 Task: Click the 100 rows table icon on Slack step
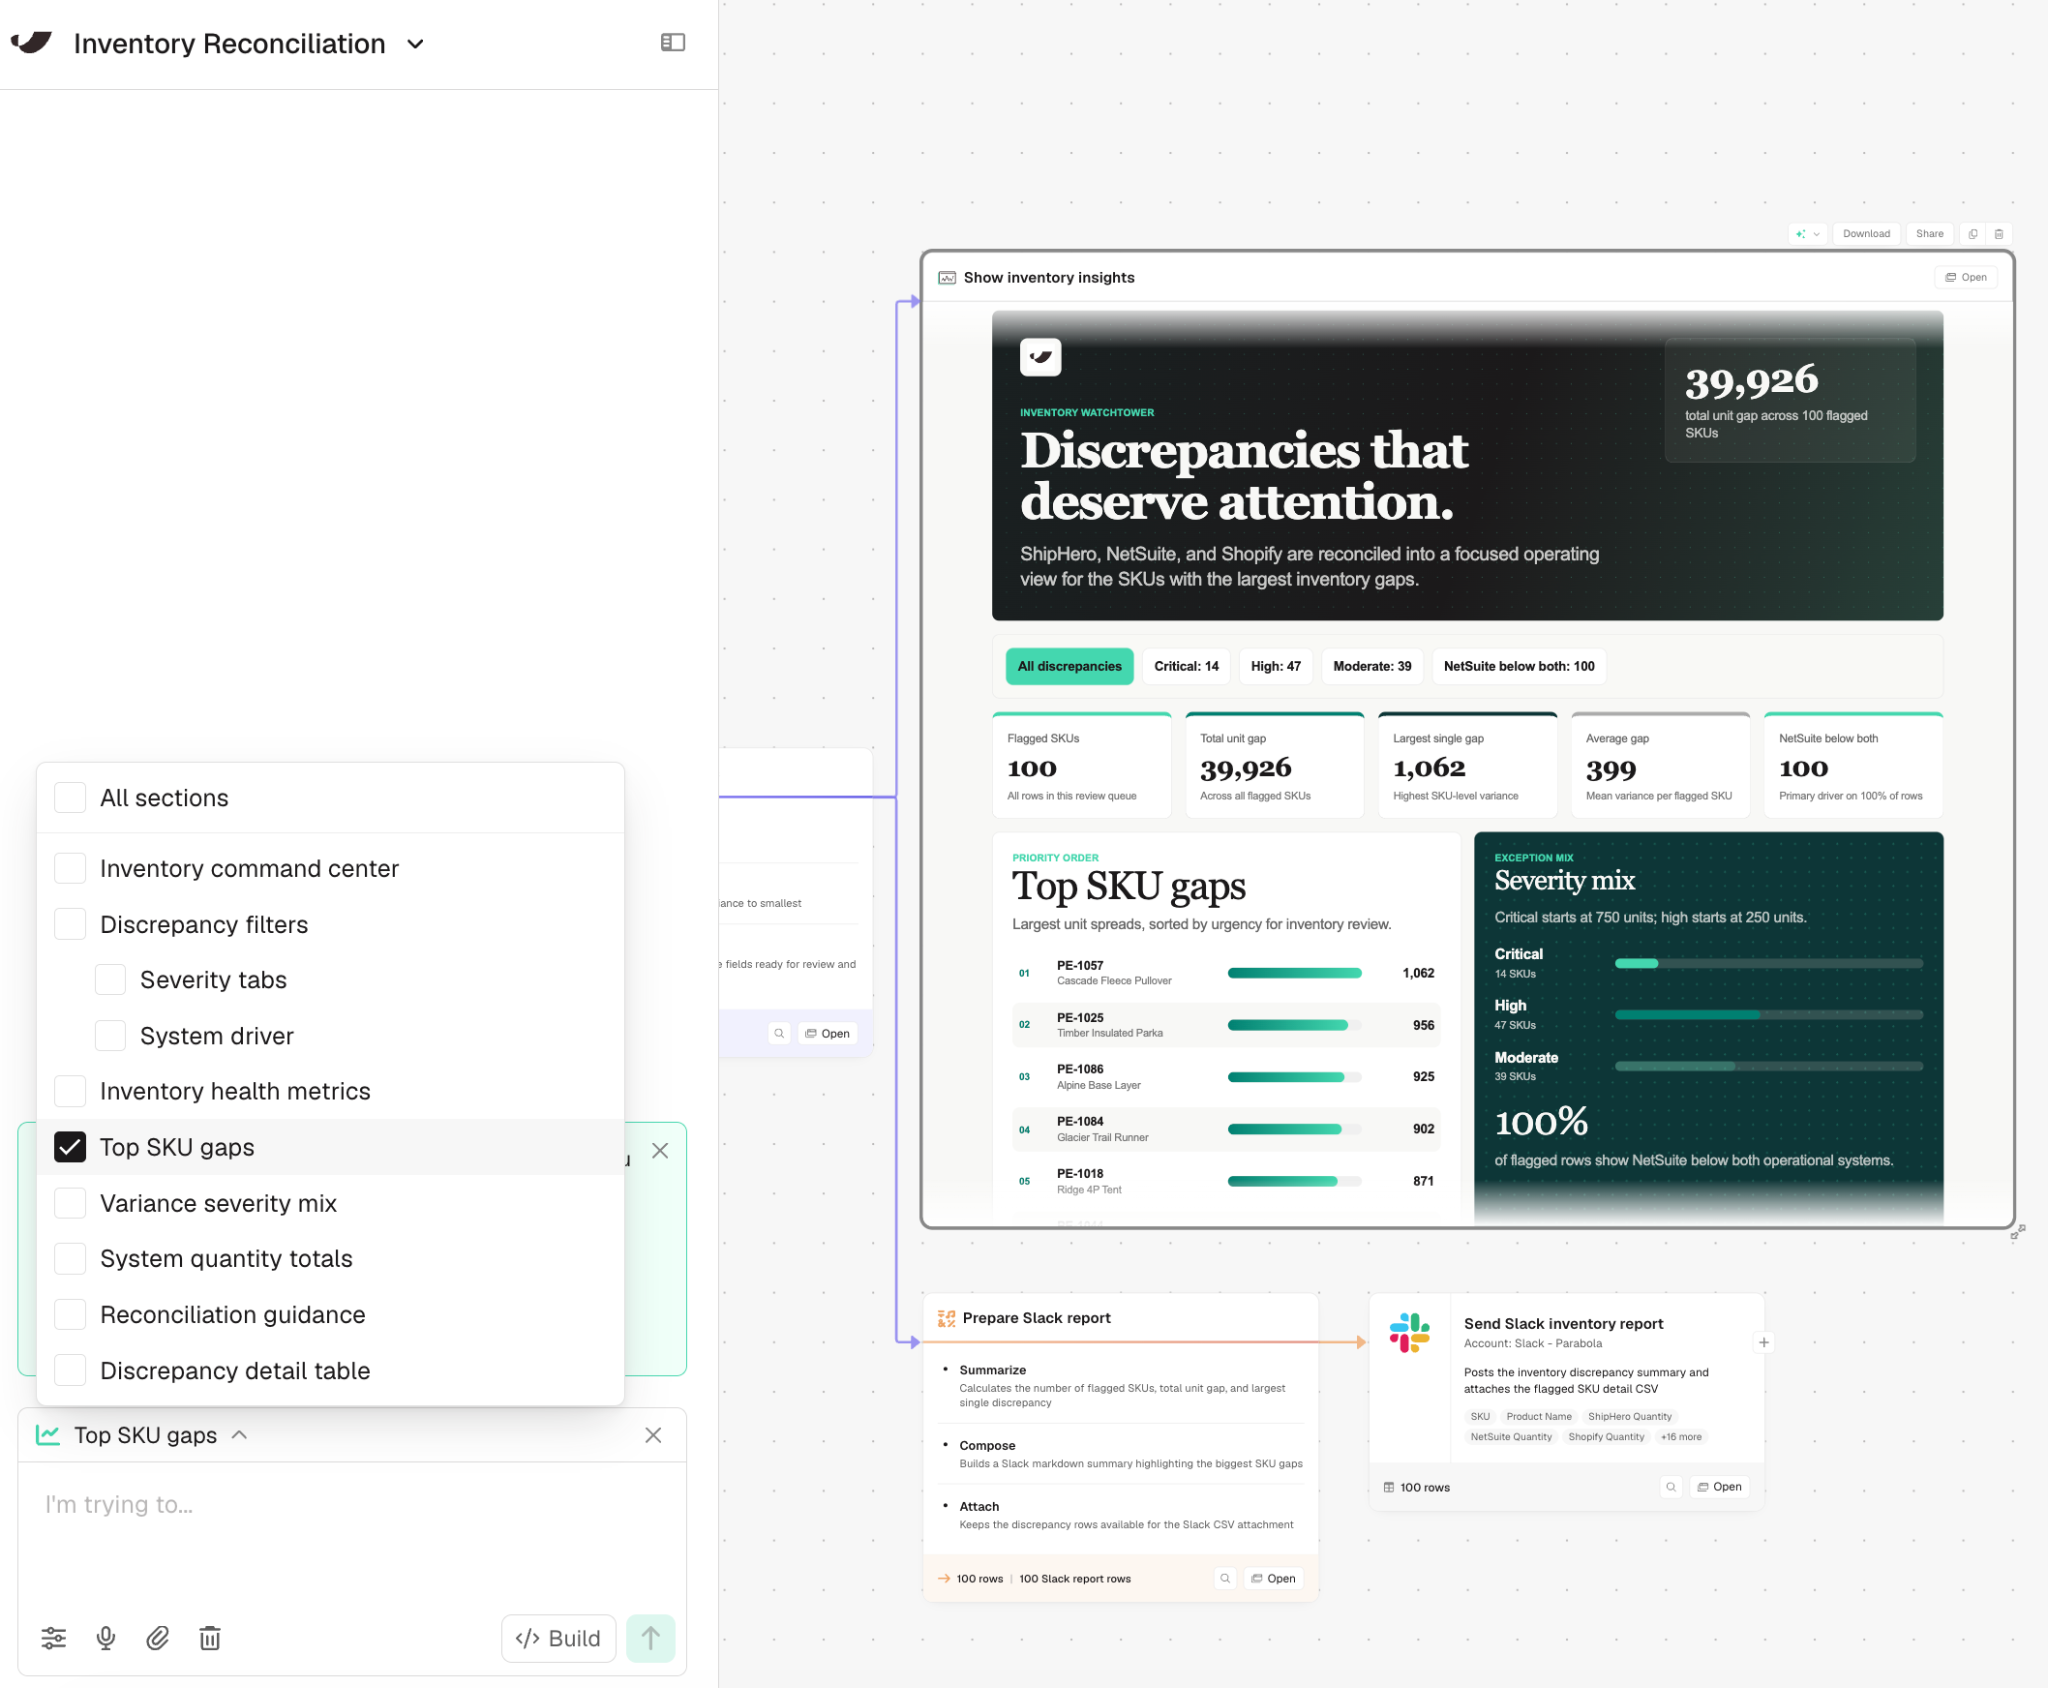click(1389, 1487)
